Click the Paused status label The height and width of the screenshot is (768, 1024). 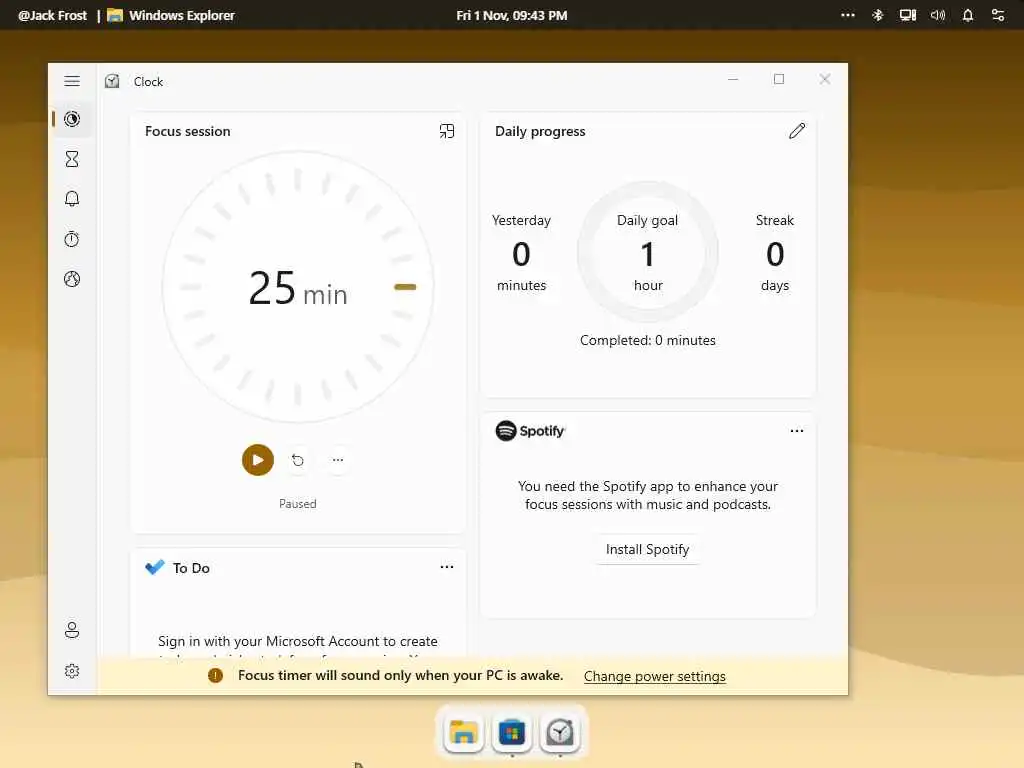298,504
